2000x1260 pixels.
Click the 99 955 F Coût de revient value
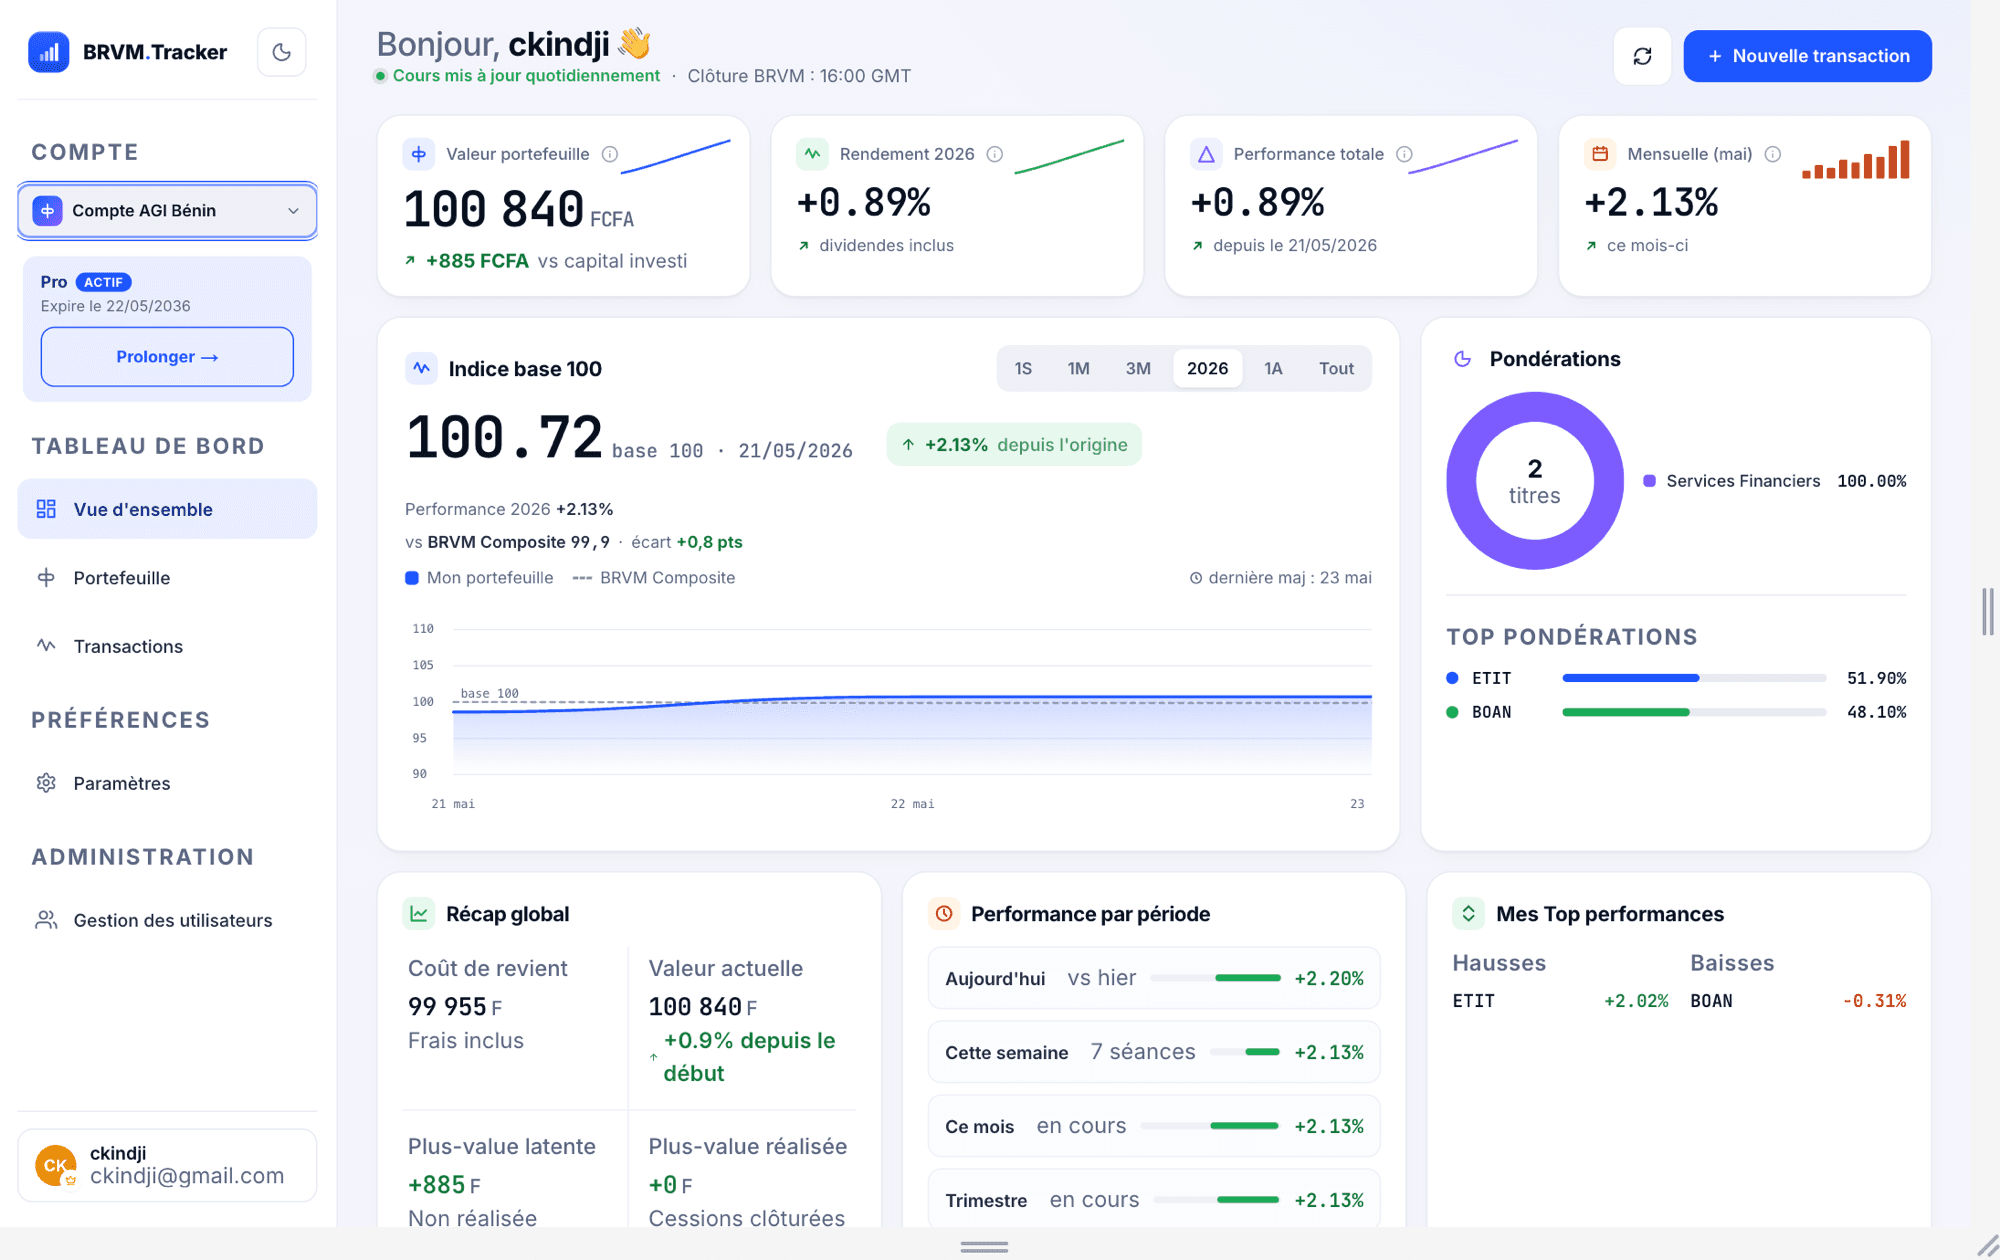[x=455, y=1007]
